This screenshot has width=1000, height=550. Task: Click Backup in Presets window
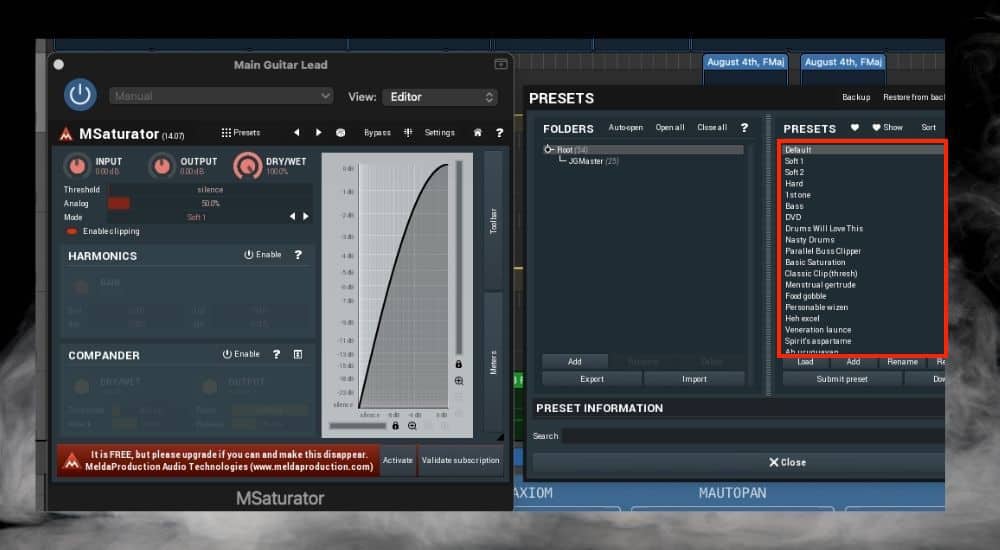856,97
